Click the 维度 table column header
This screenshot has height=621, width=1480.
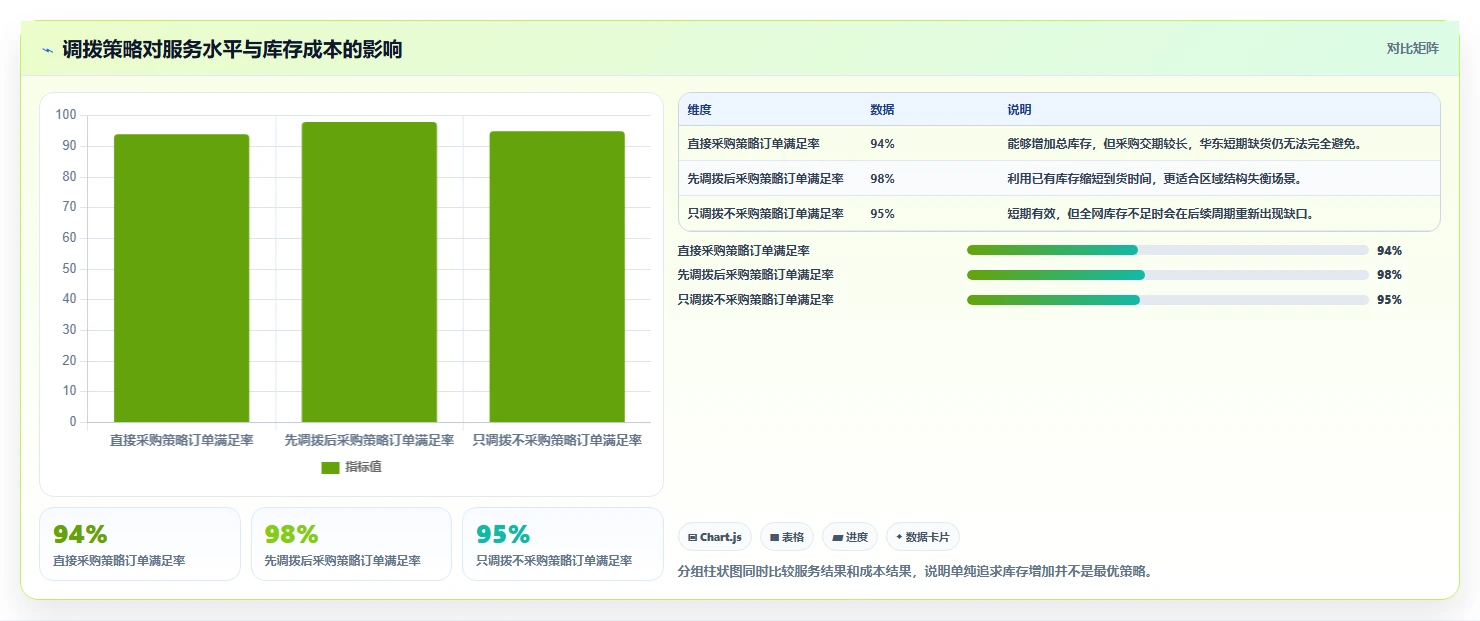pyautogui.click(x=700, y=110)
